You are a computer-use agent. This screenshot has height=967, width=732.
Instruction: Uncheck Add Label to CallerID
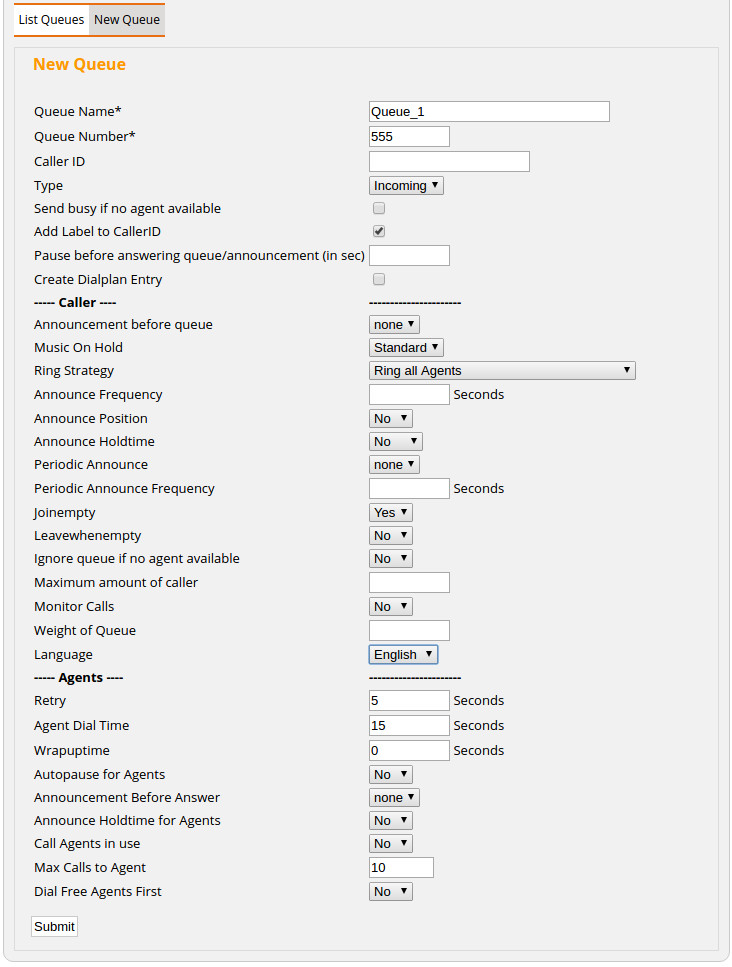click(x=379, y=232)
